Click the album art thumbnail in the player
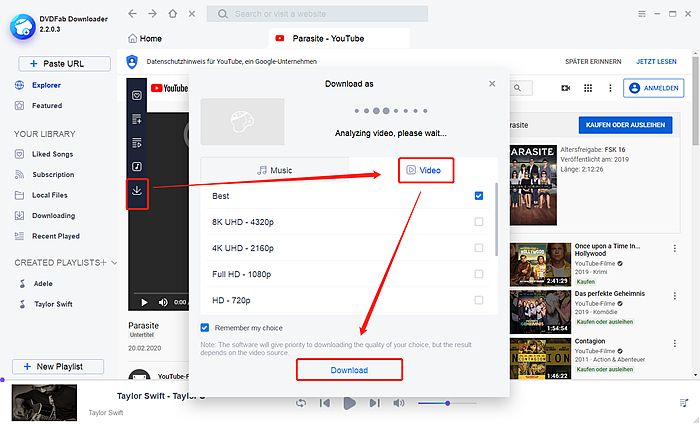700x424 pixels. 44,403
